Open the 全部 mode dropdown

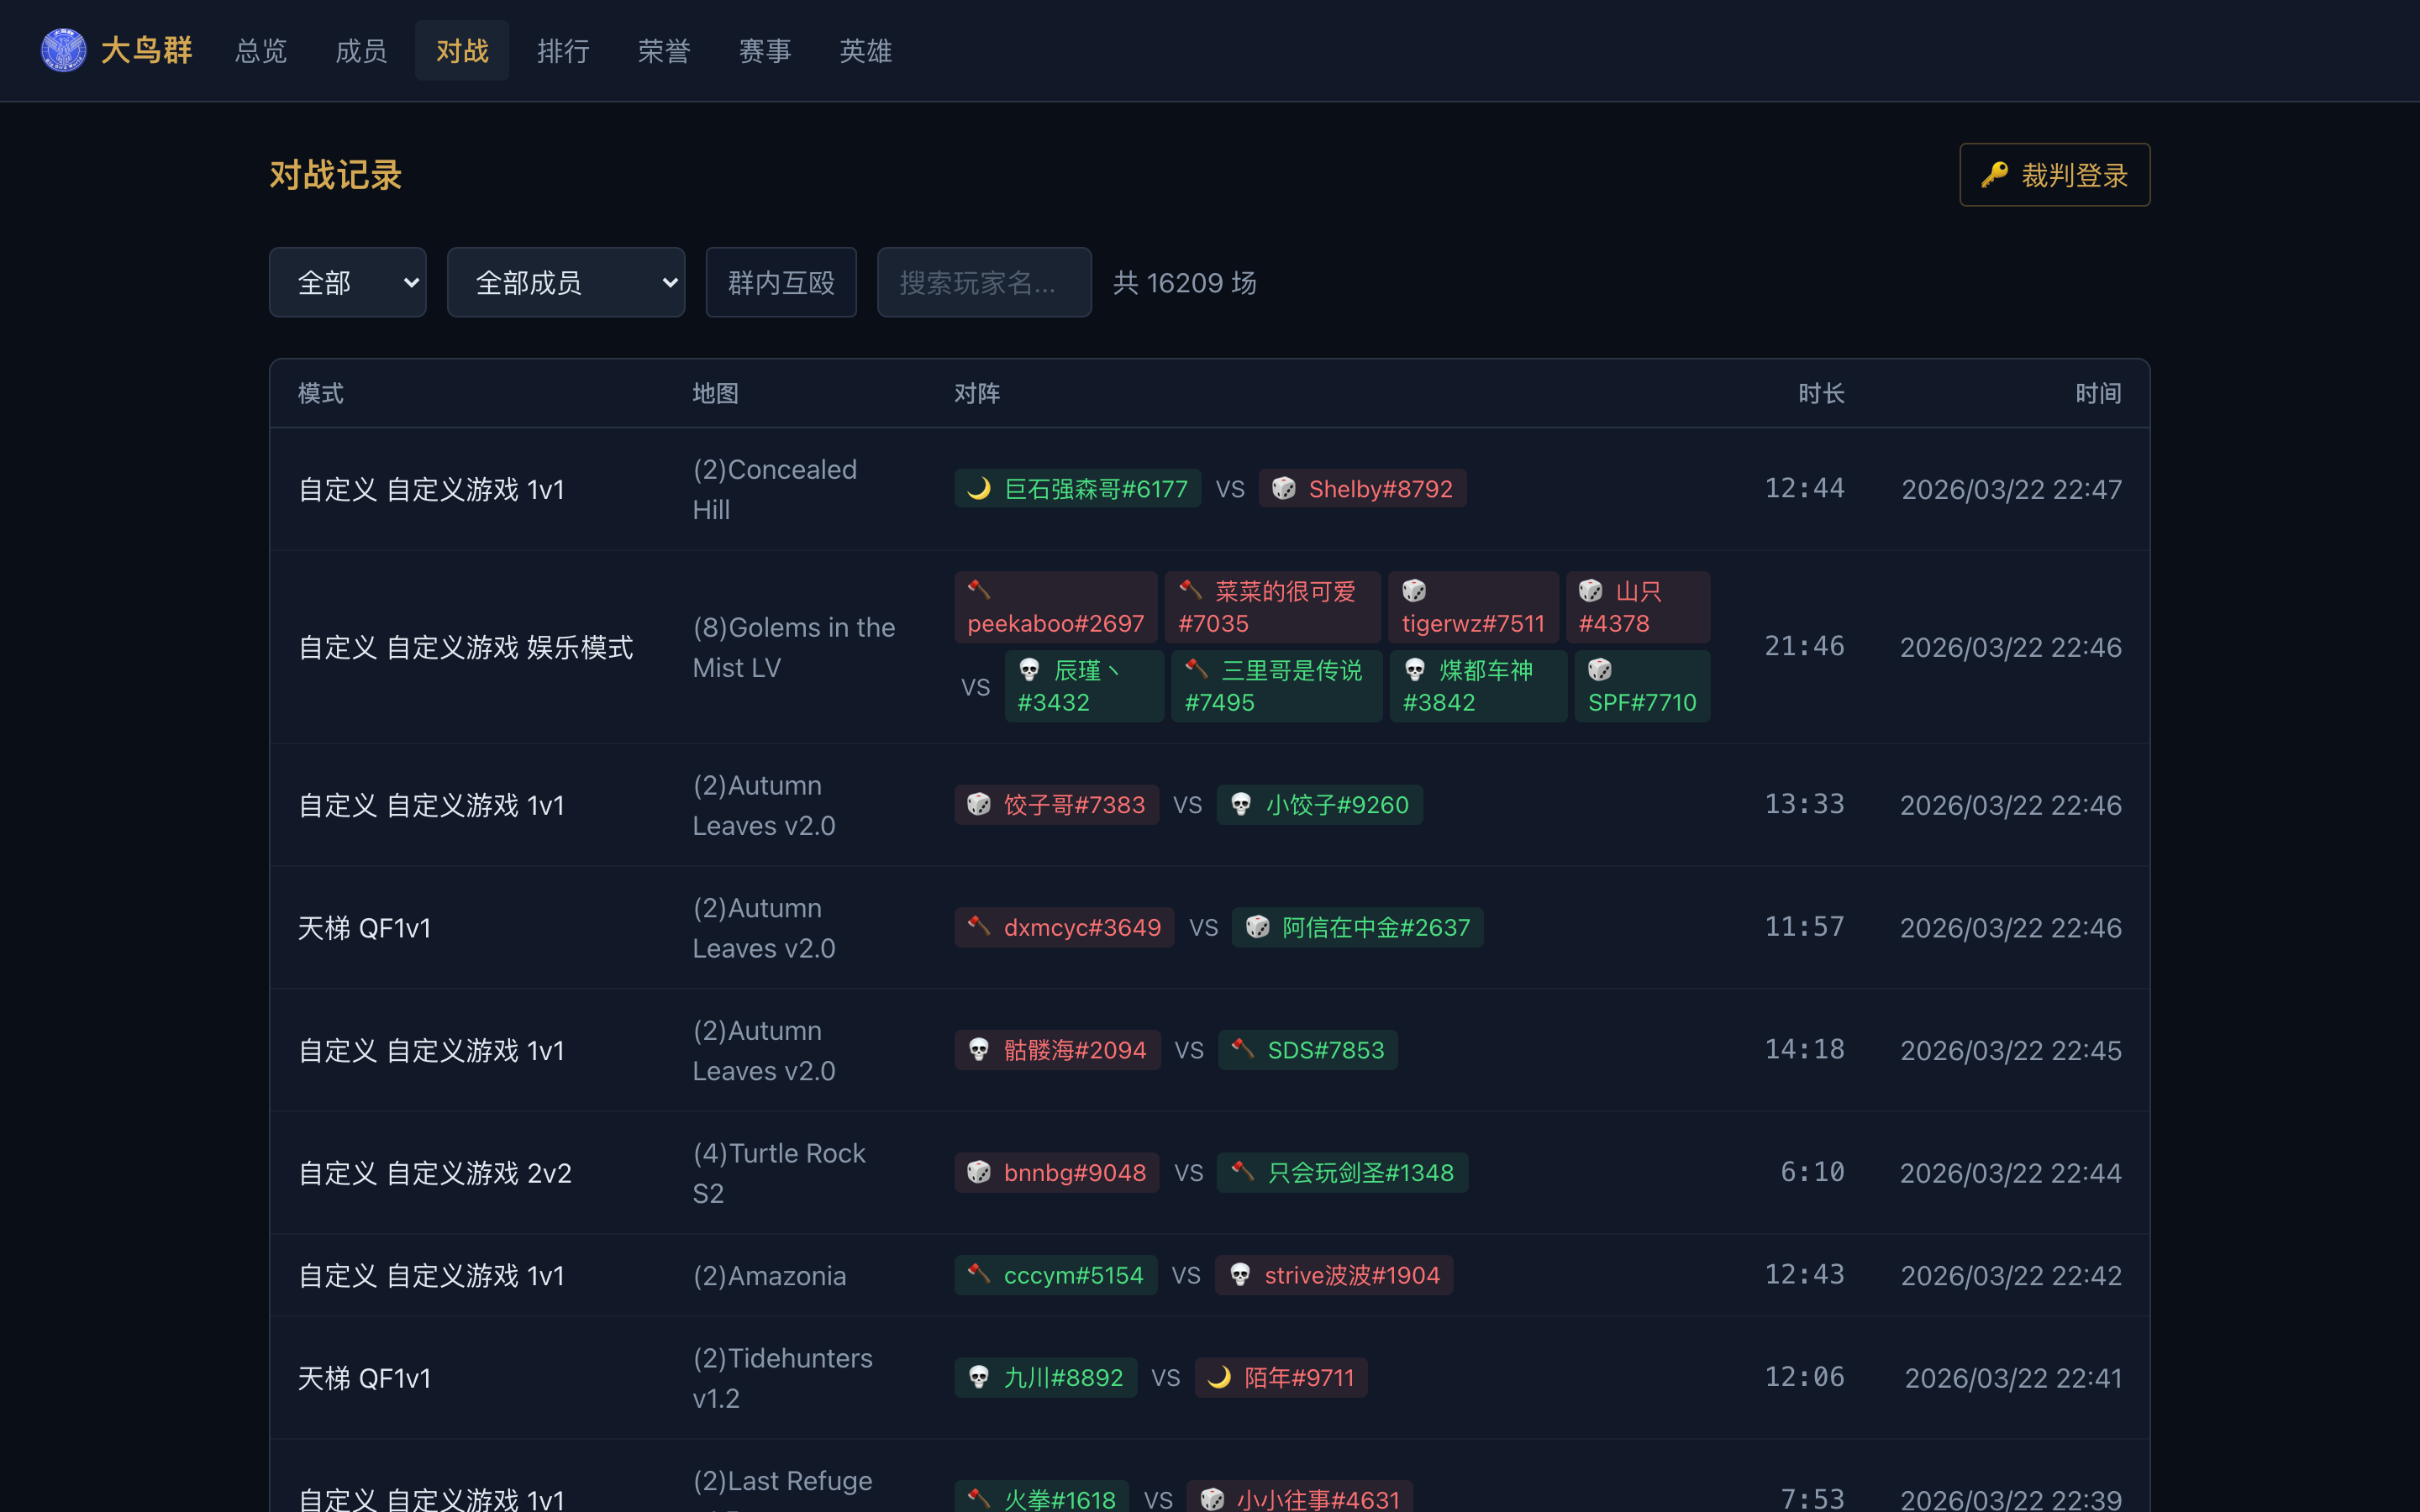click(x=348, y=282)
